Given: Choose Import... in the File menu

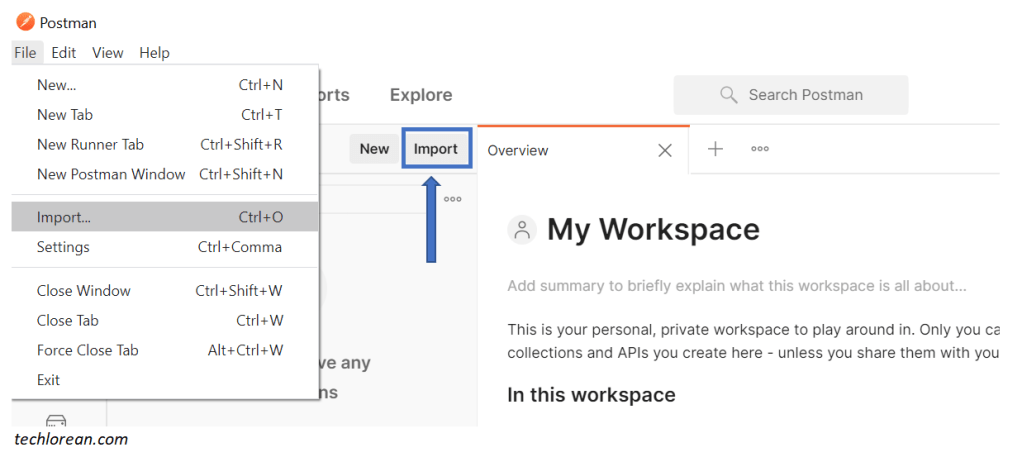Looking at the screenshot, I should click(x=165, y=217).
